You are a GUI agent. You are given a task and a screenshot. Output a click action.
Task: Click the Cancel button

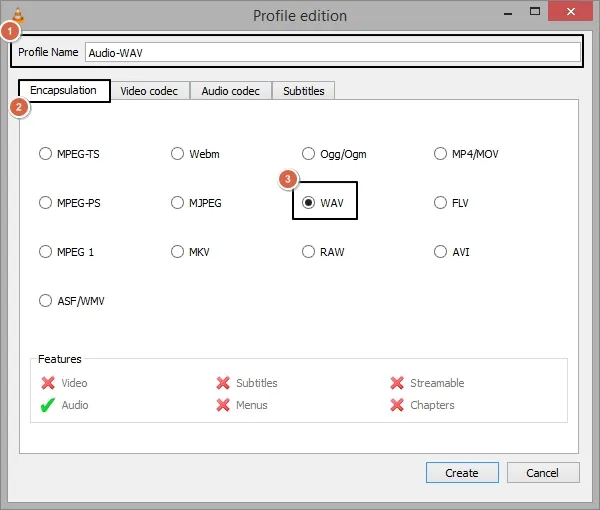click(x=543, y=473)
